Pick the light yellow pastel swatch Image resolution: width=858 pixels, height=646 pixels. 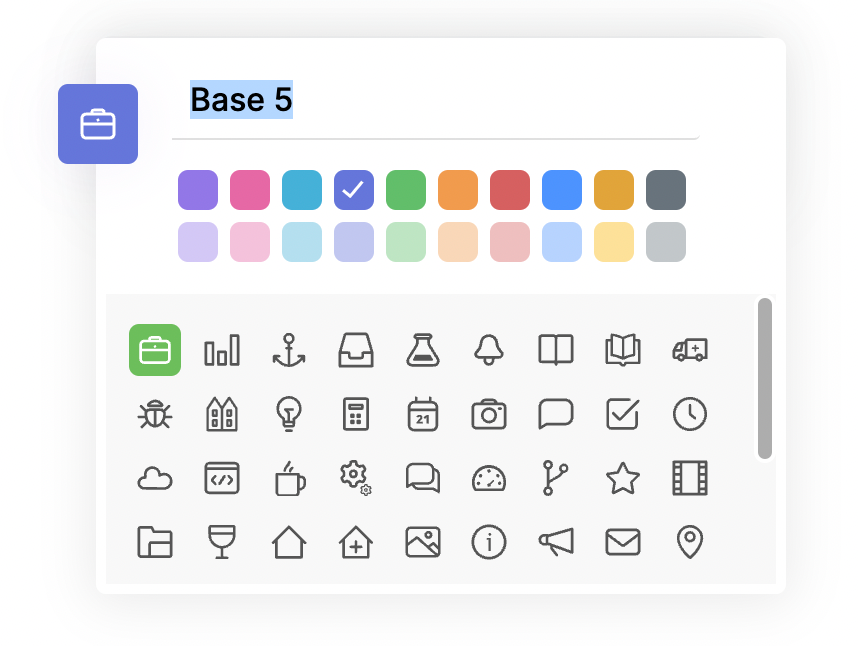[614, 242]
